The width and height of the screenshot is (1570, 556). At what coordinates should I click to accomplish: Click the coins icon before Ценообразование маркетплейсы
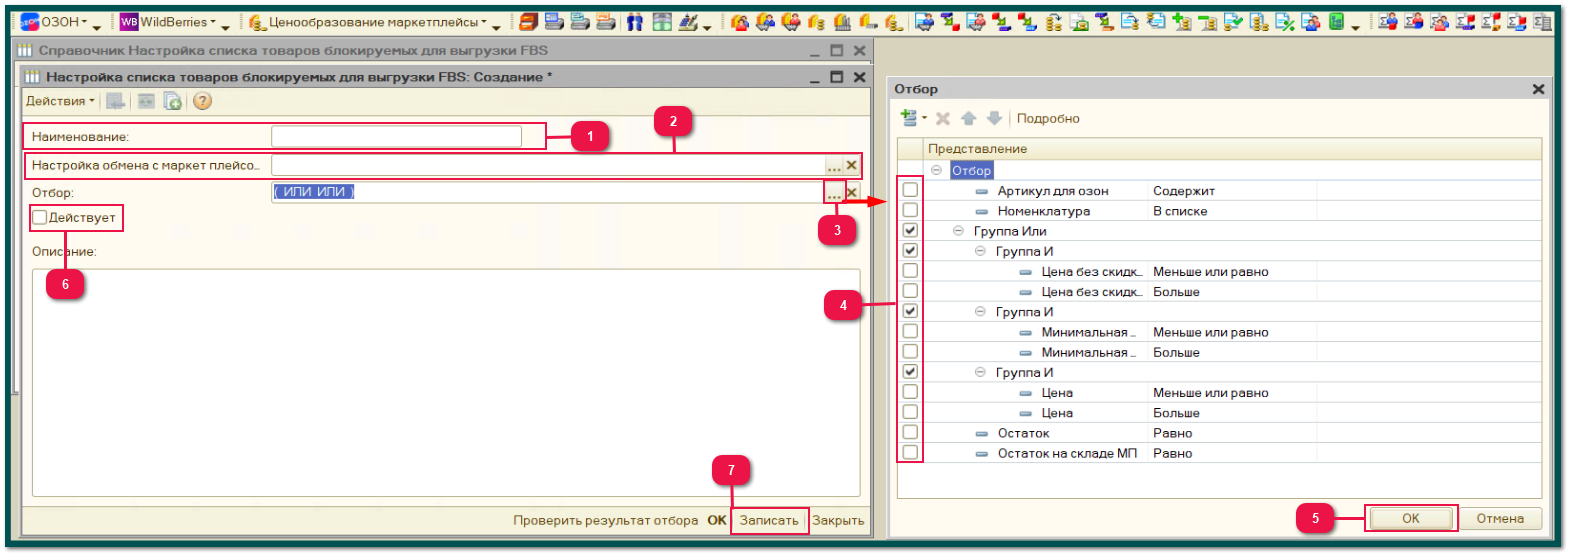(x=257, y=22)
